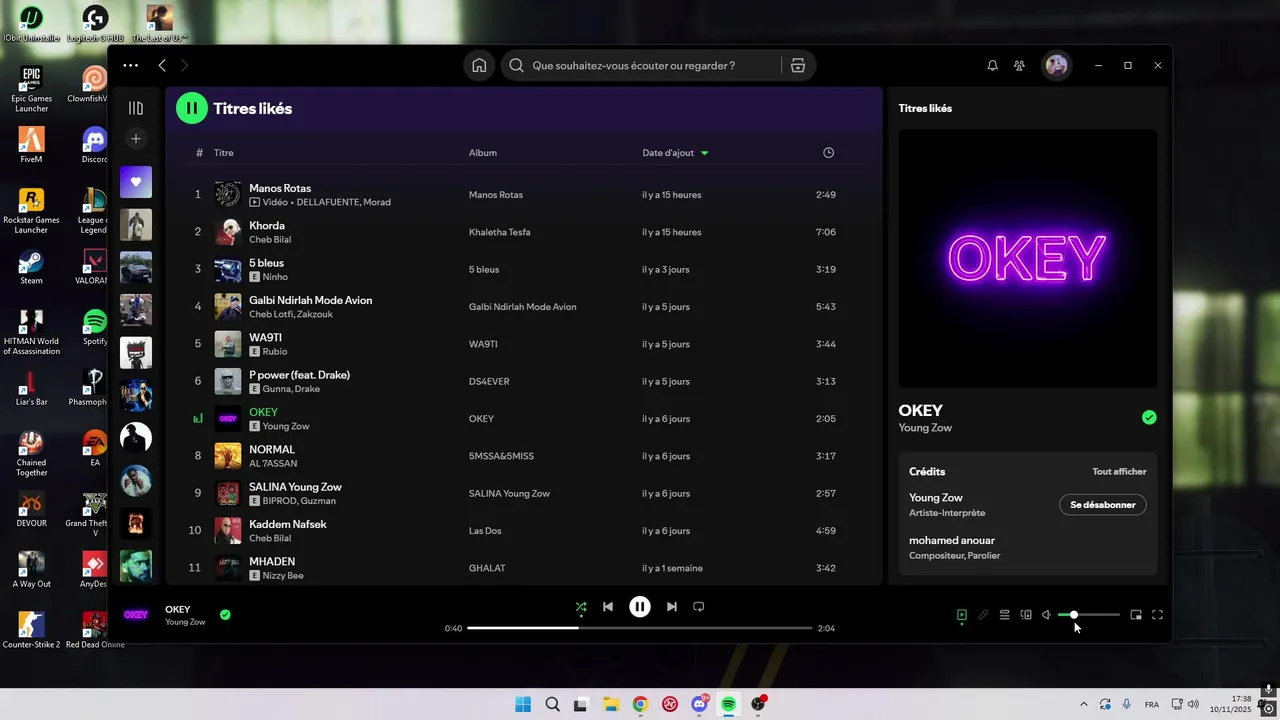Adjust the volume slider
Image resolution: width=1280 pixels, height=720 pixels.
pos(1089,615)
